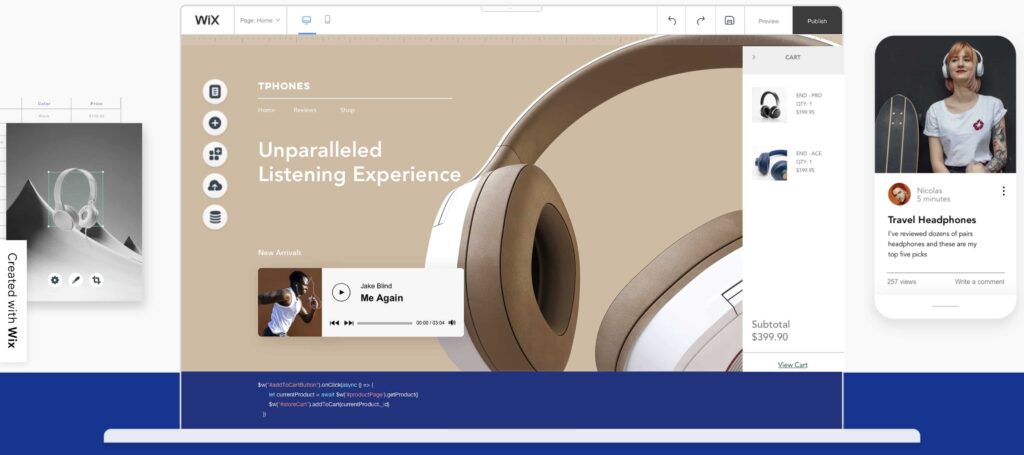
Task: Switch to mobile view icon
Action: pyautogui.click(x=327, y=20)
